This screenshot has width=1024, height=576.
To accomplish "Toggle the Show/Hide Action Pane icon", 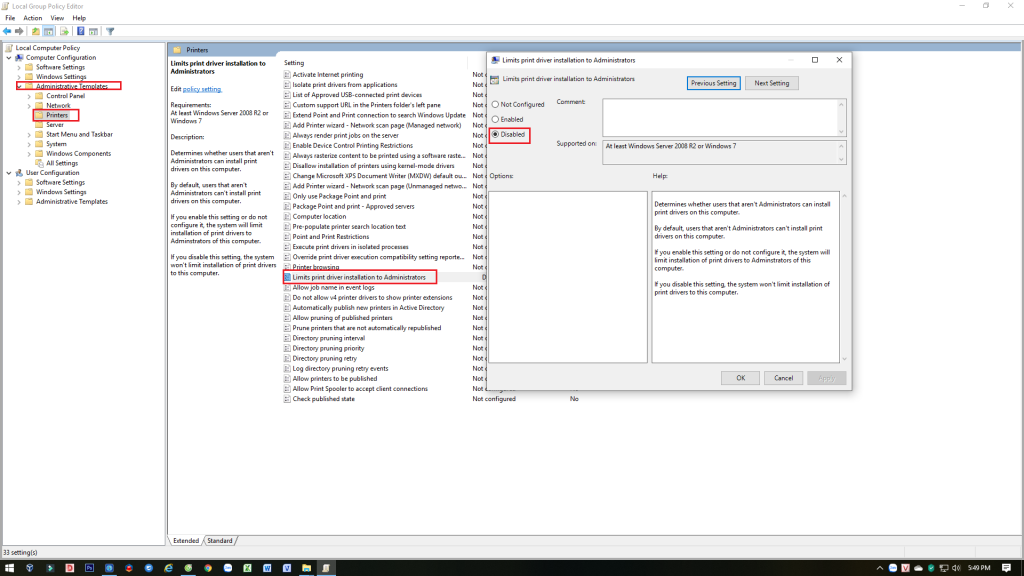I will click(x=93, y=31).
